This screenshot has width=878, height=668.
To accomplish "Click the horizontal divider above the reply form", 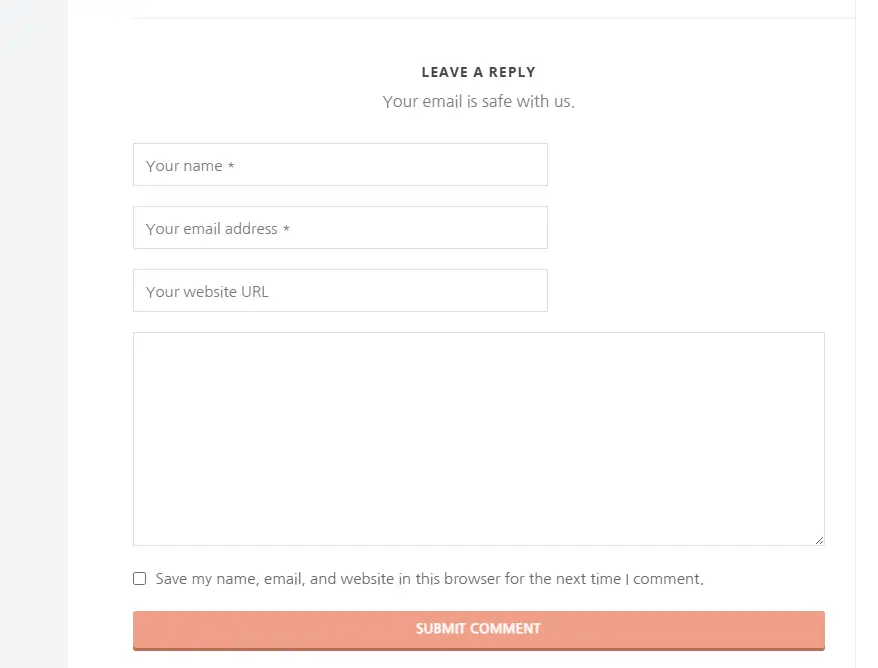I will pos(493,18).
